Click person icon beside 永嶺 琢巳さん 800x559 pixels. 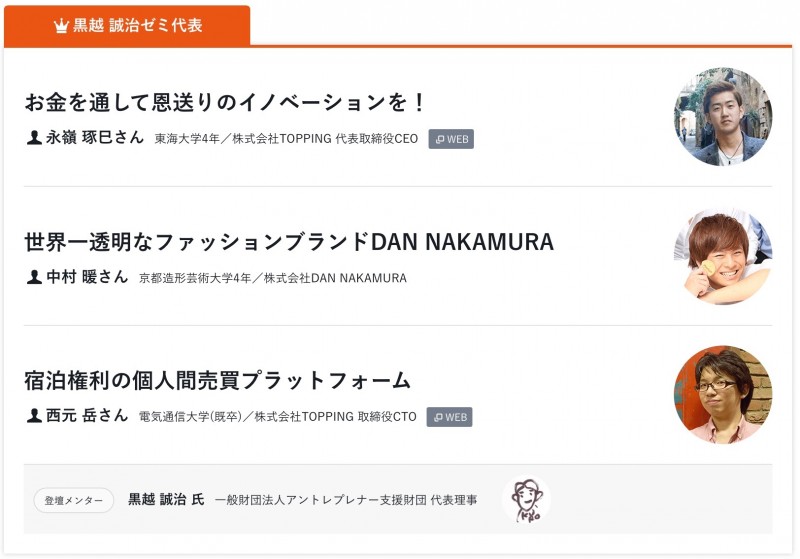tap(34, 138)
